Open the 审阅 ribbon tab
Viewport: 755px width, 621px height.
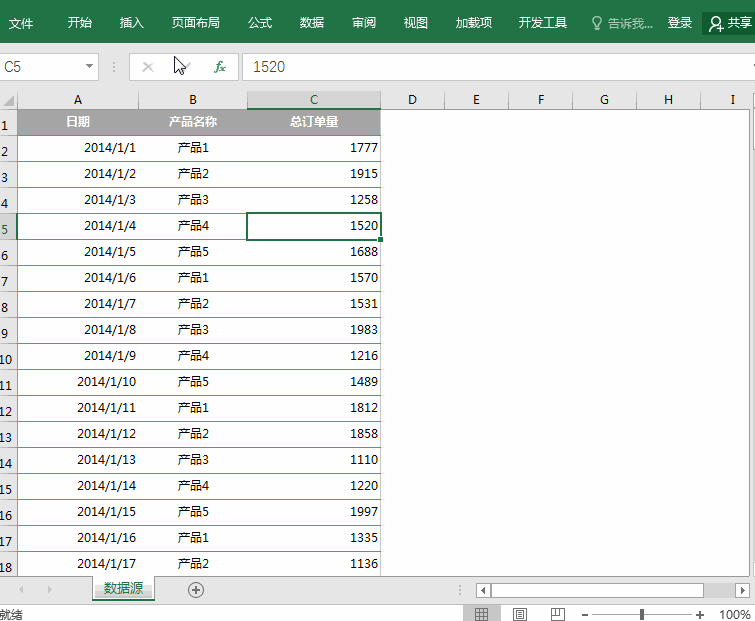(x=364, y=23)
